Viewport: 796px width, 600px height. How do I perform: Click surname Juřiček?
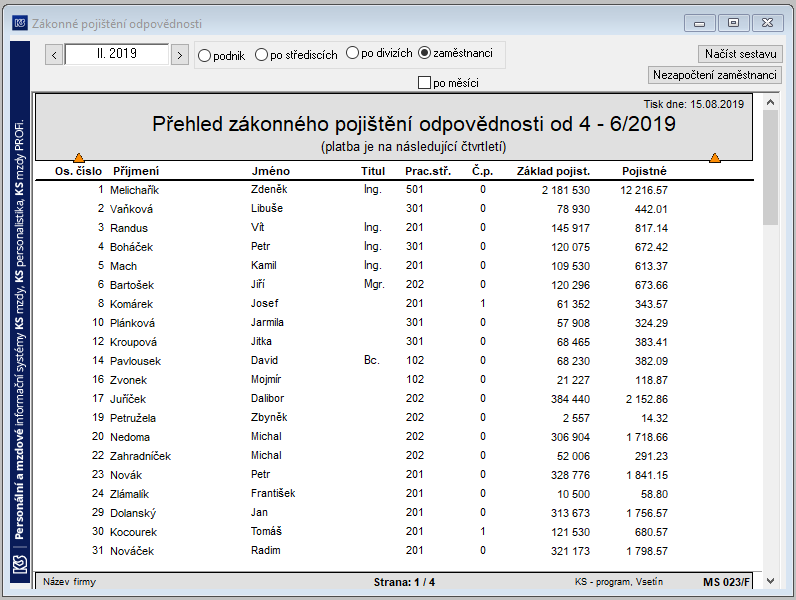coord(128,399)
